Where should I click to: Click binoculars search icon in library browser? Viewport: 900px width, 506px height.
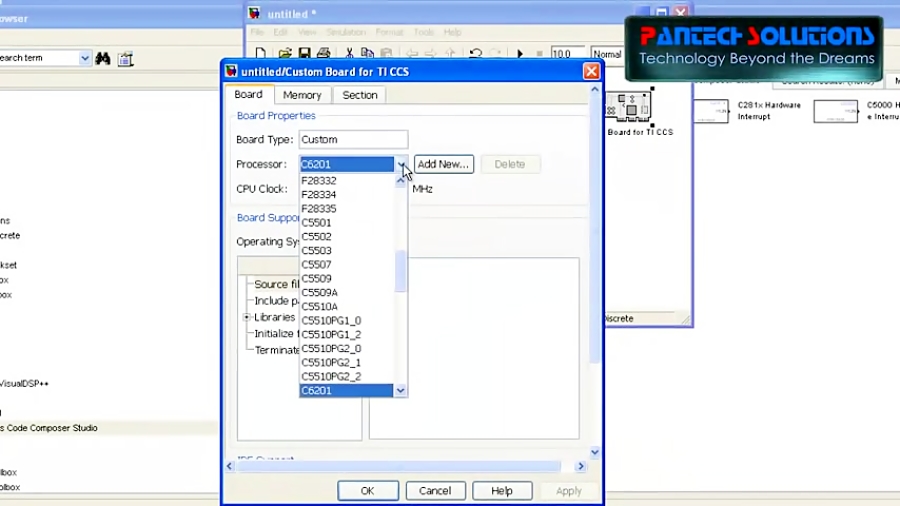[x=103, y=58]
